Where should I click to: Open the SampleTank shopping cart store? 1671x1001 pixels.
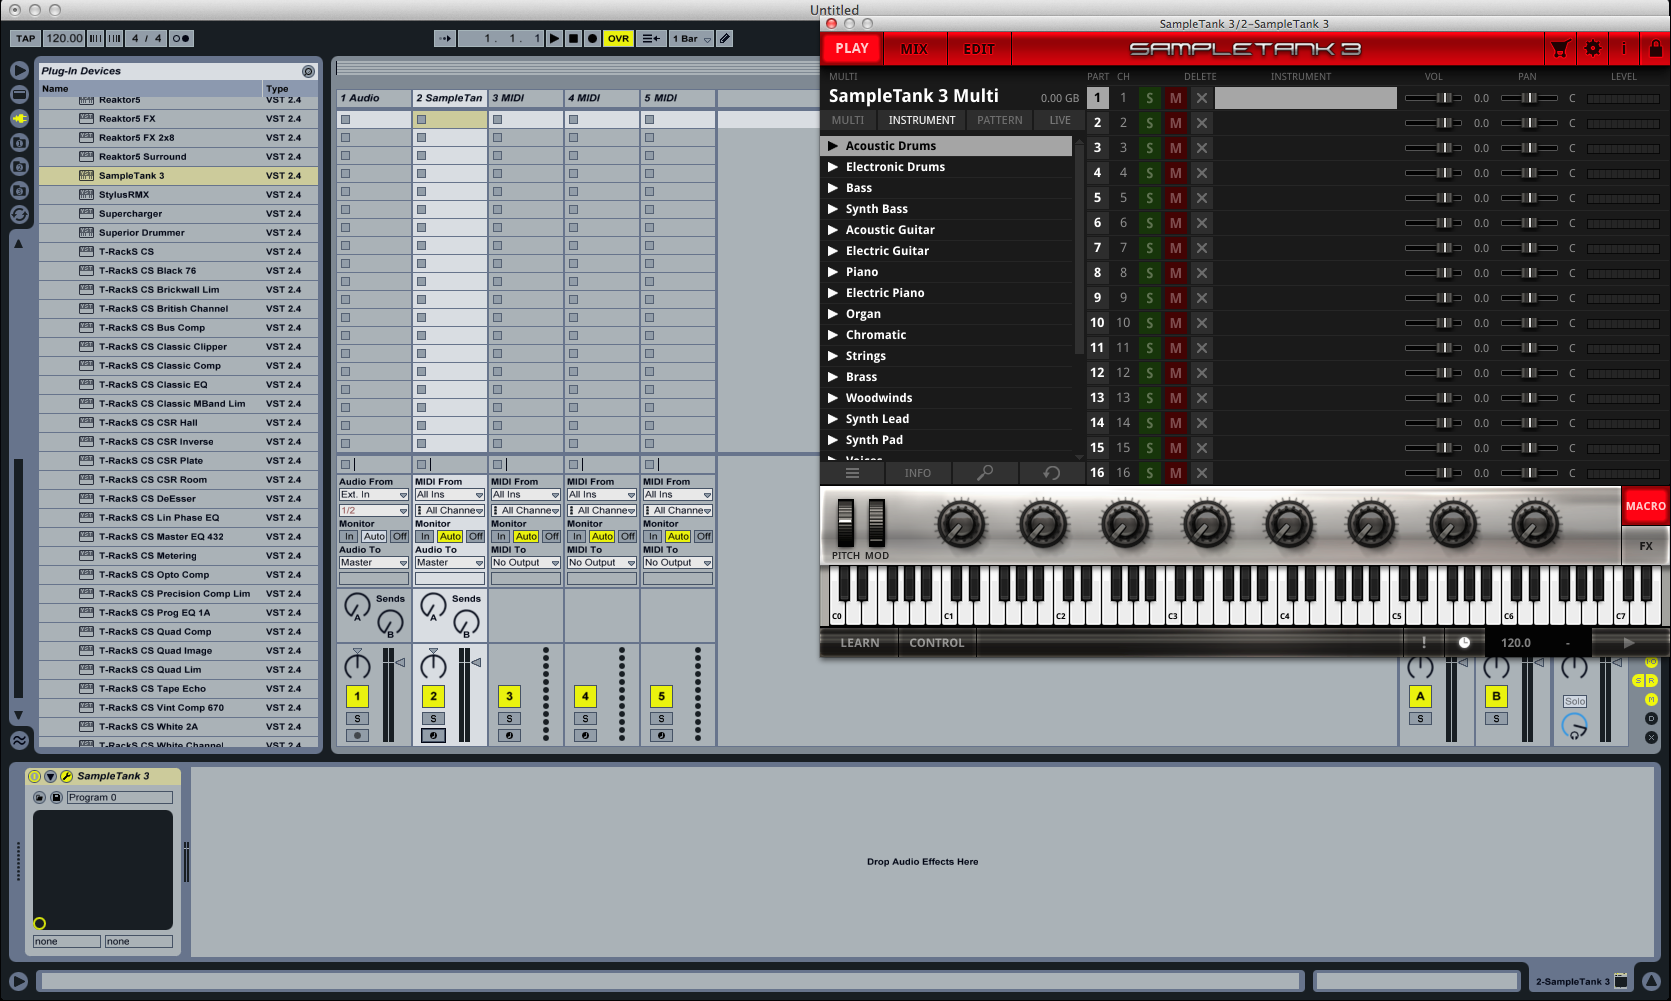pos(1559,48)
